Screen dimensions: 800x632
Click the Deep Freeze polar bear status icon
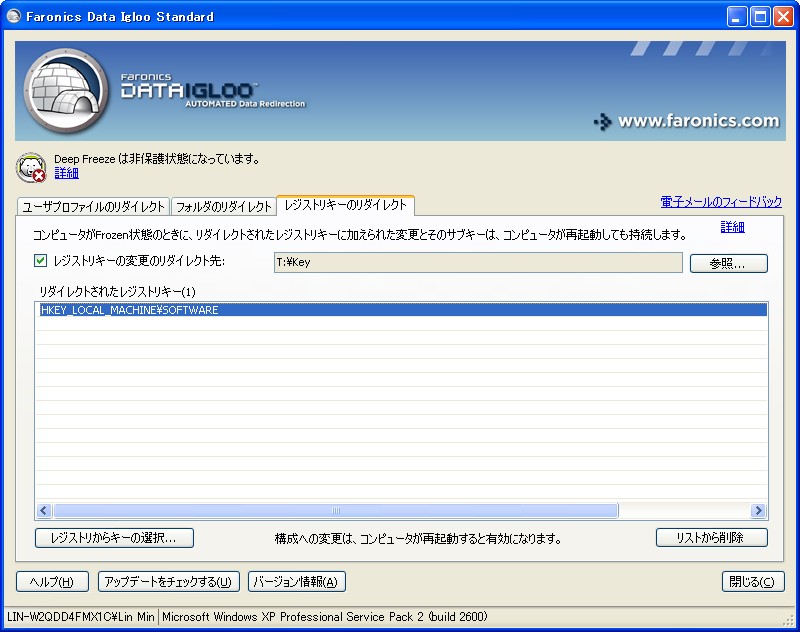(x=31, y=167)
